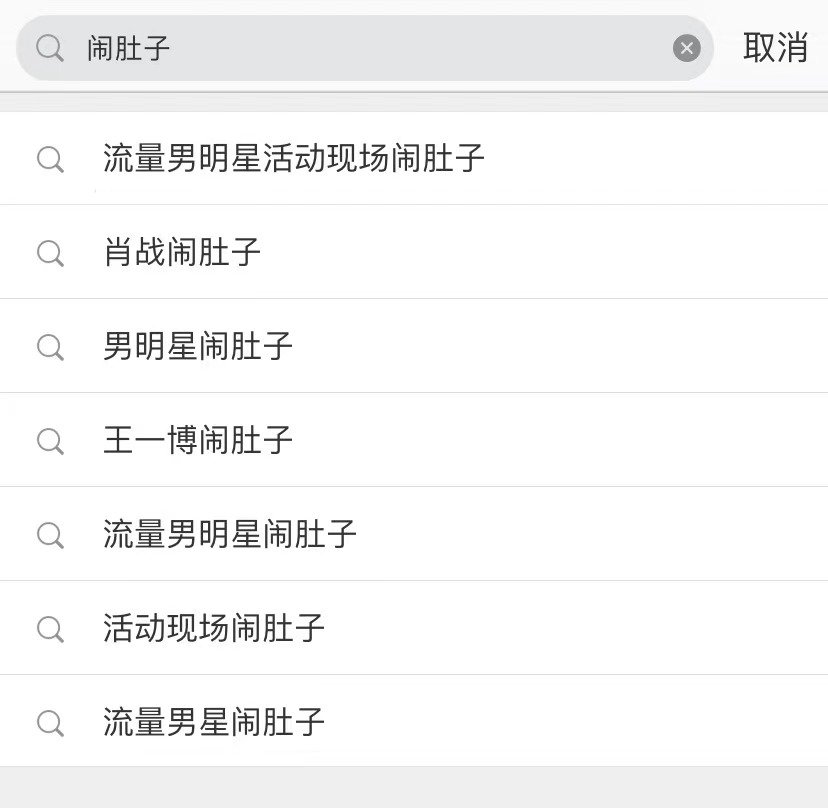This screenshot has width=828, height=808.
Task: Click the search icon beside 流量男明星闹肚子
Action: point(51,535)
